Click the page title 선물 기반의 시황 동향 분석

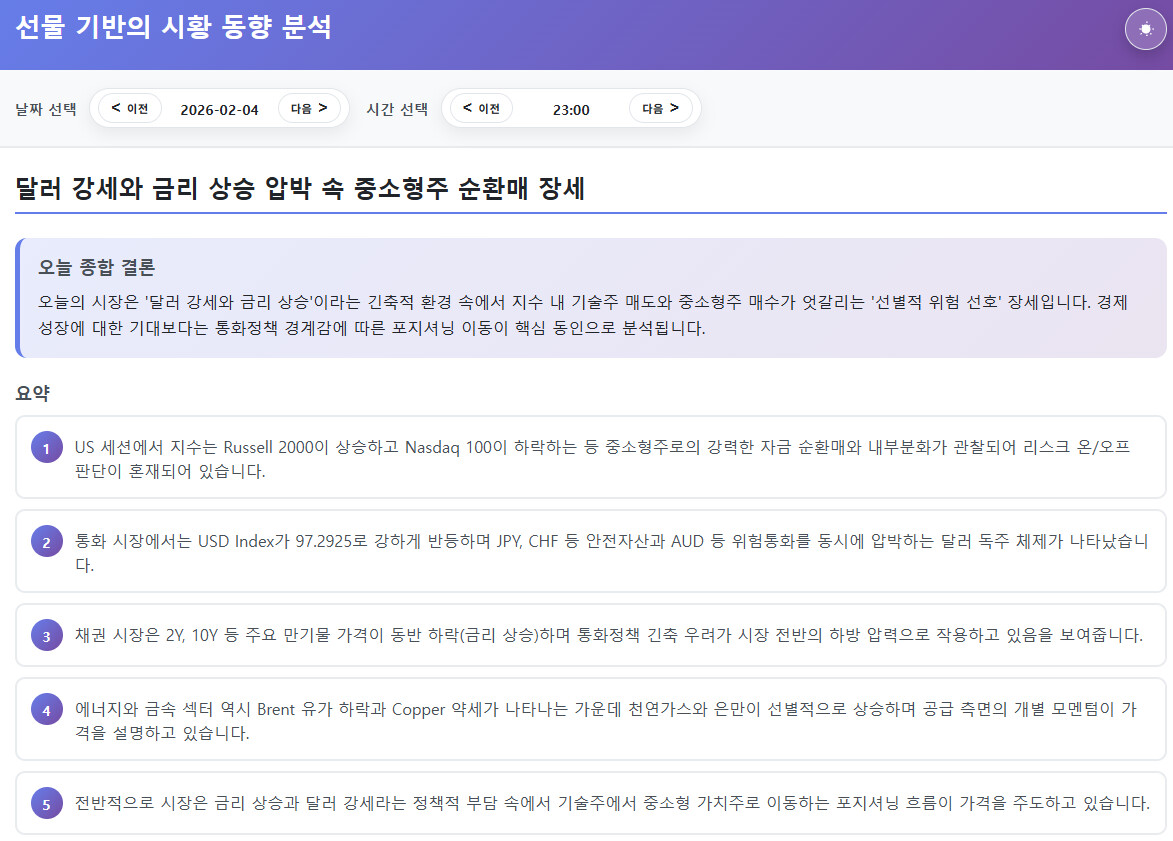[x=173, y=27]
